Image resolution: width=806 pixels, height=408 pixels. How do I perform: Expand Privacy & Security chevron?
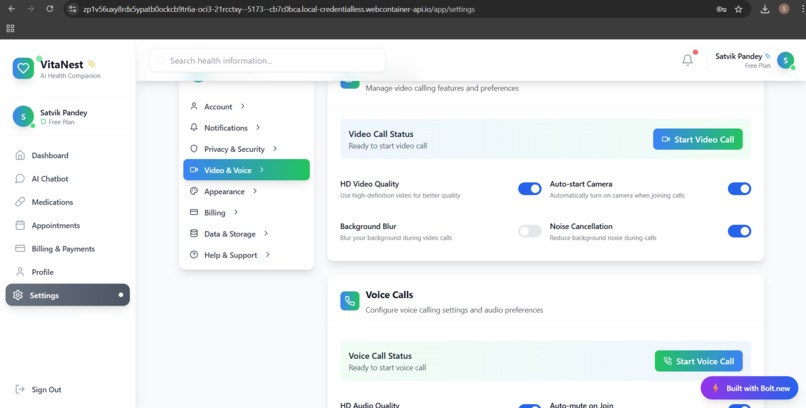pos(275,149)
